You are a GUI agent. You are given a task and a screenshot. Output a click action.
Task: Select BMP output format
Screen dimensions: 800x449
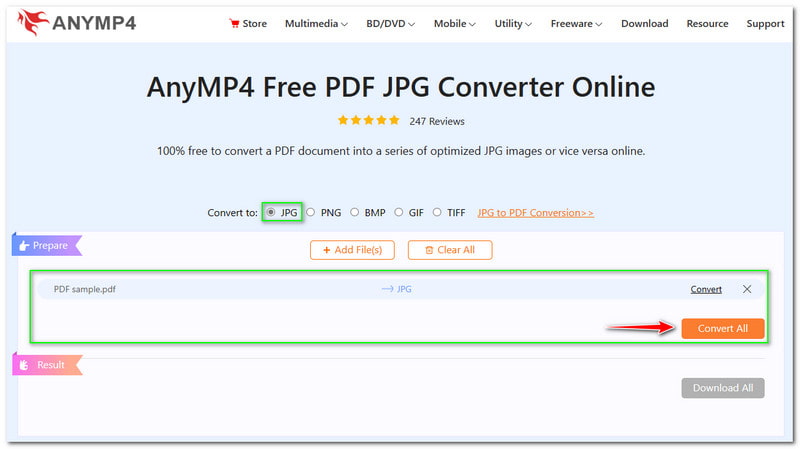point(354,212)
